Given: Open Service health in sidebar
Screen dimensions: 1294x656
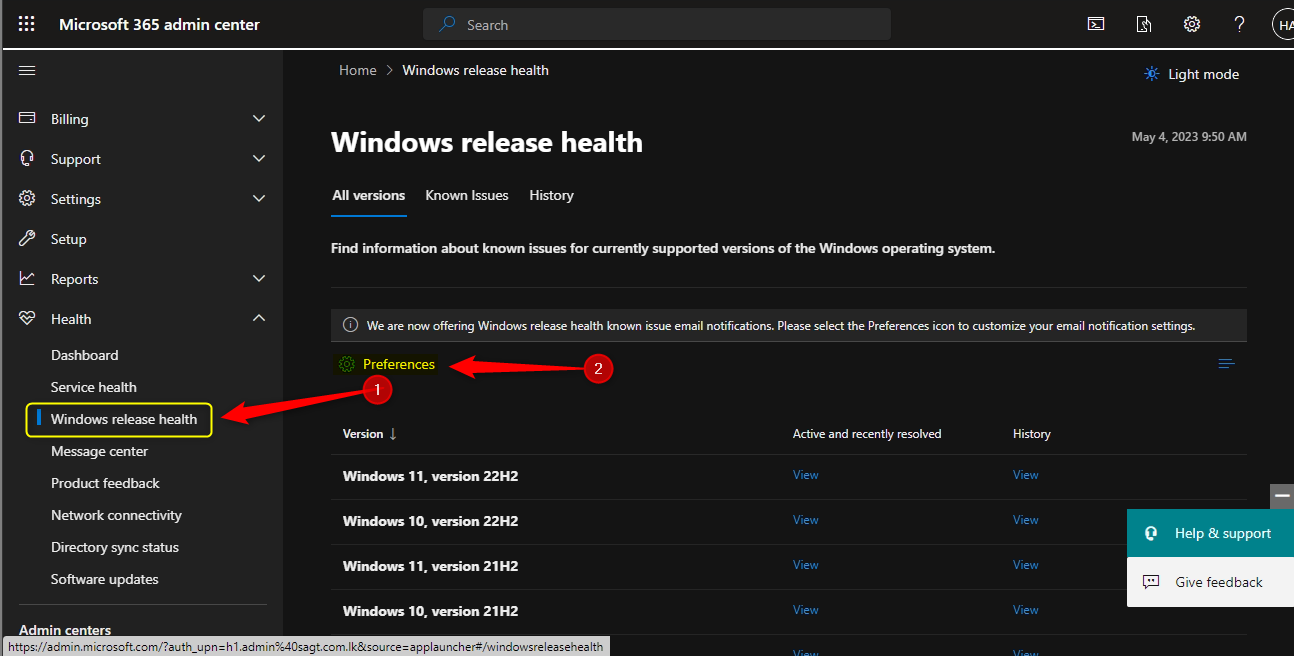Looking at the screenshot, I should pyautogui.click(x=94, y=387).
